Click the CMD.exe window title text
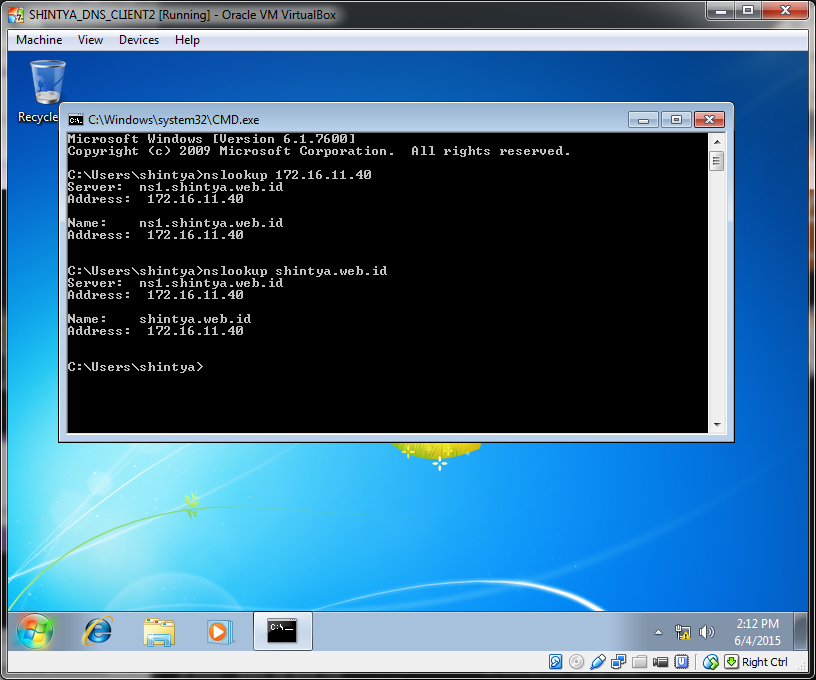This screenshot has height=680, width=816. point(174,120)
